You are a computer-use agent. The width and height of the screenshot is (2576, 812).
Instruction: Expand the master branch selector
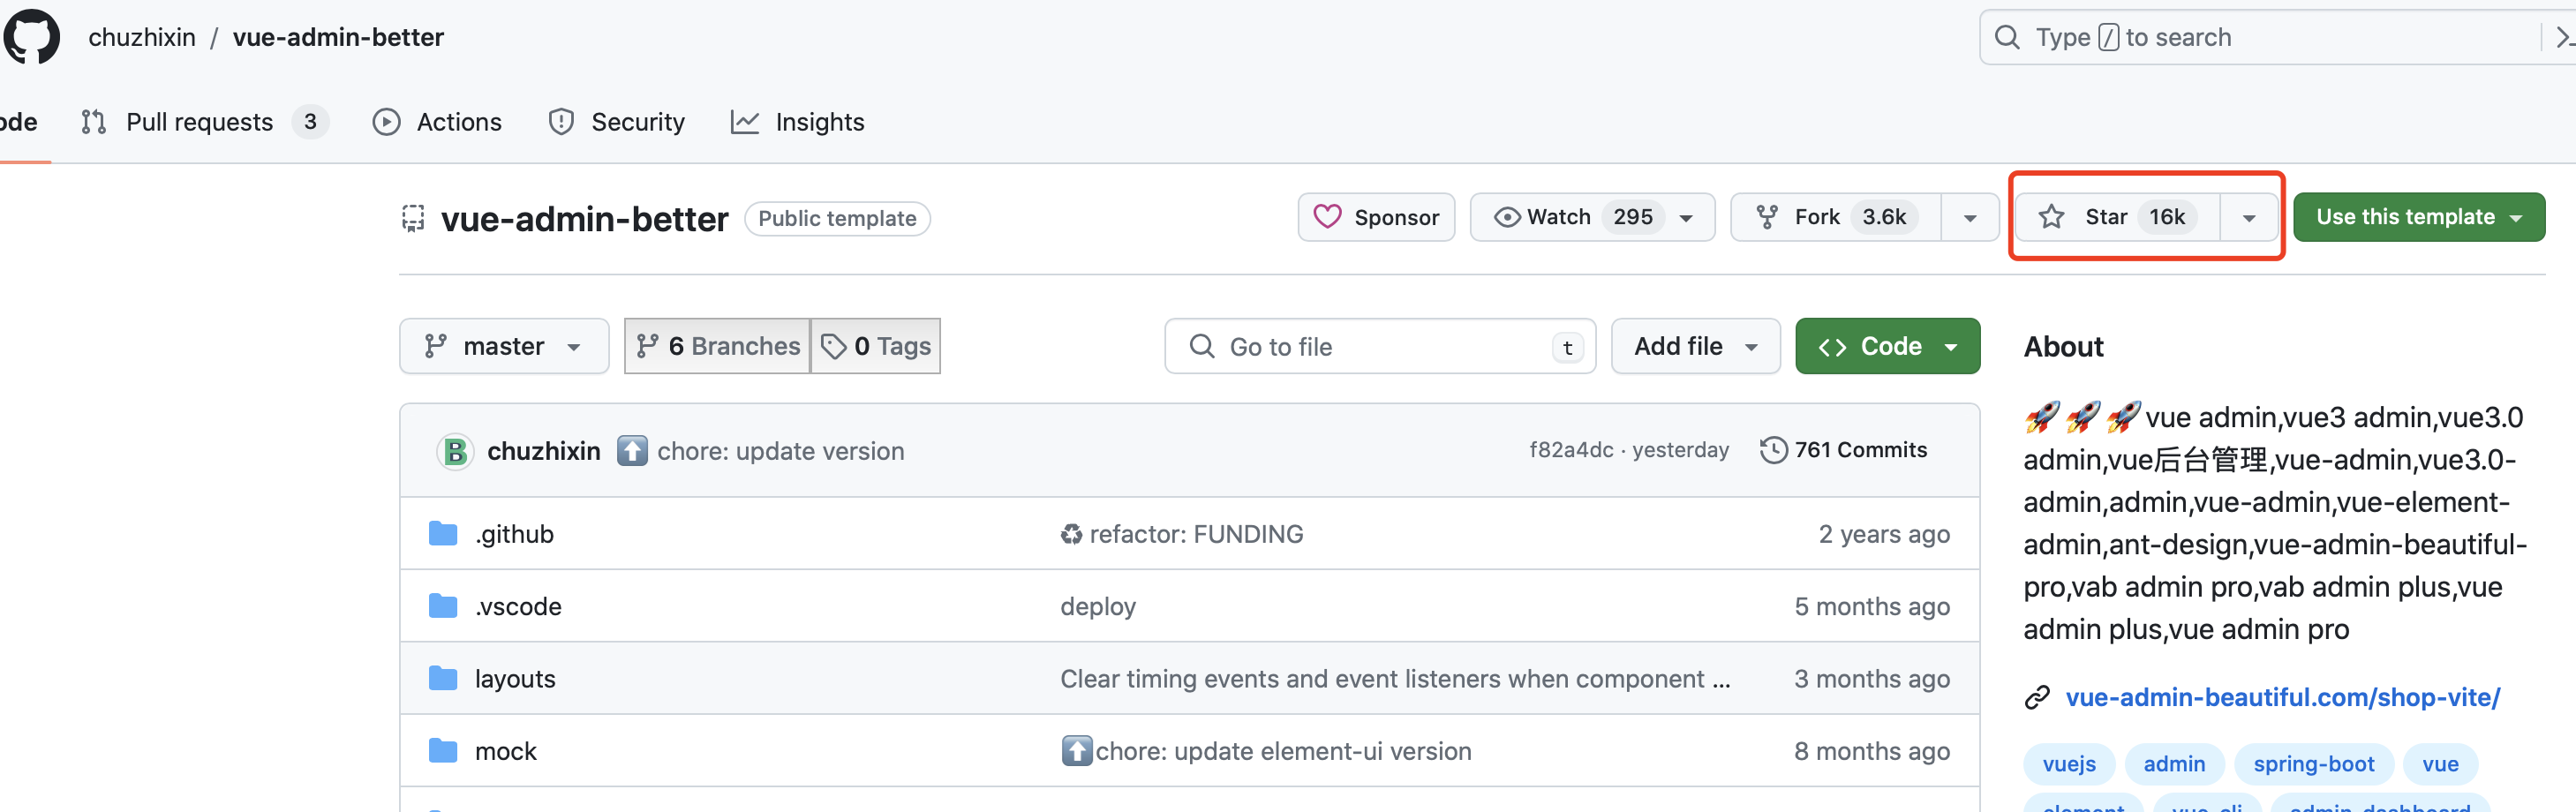click(x=503, y=346)
